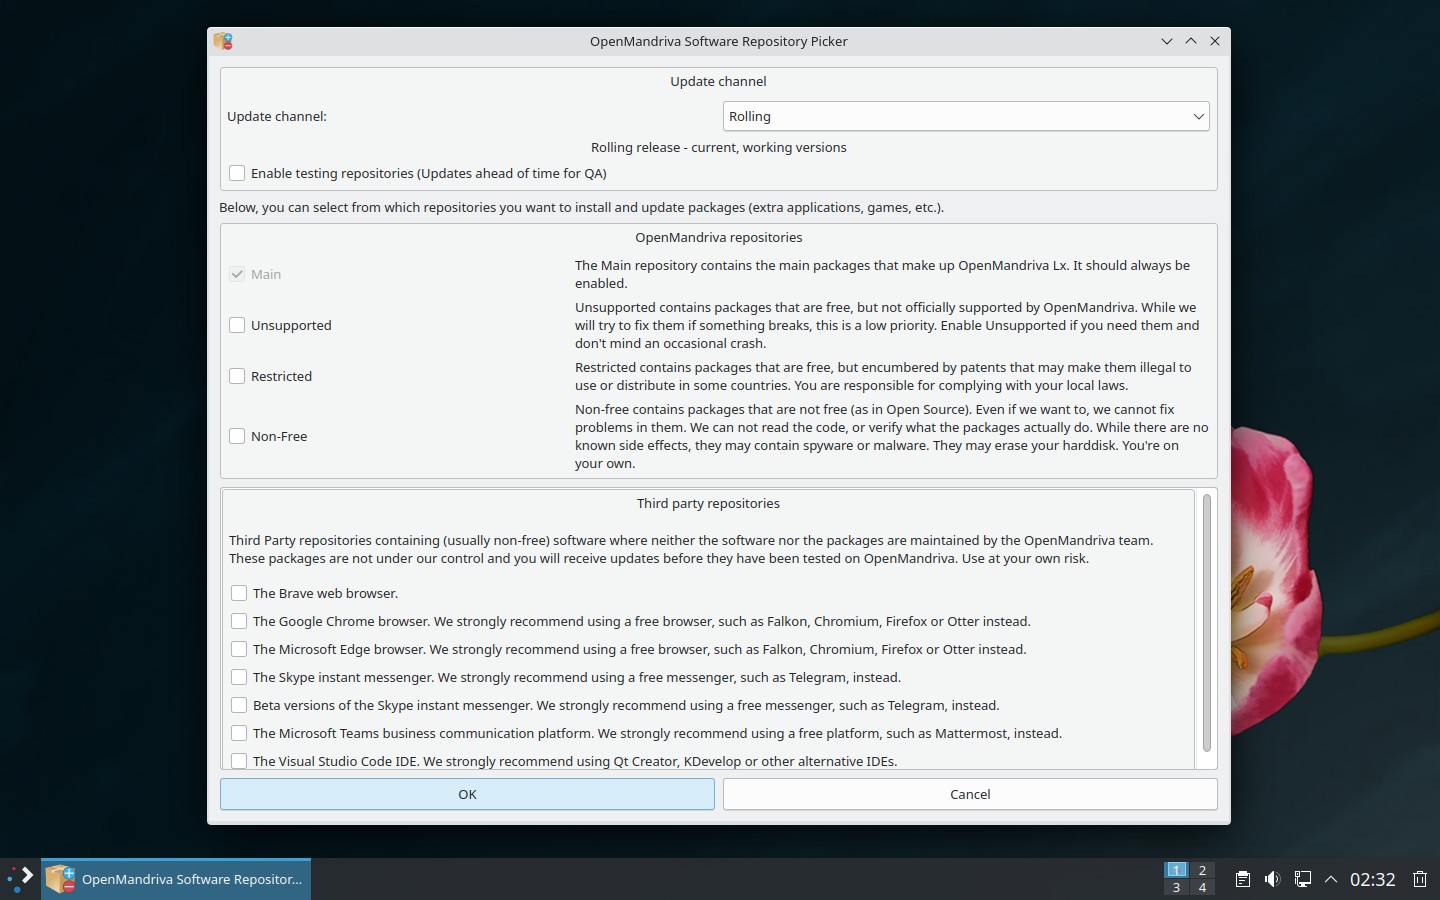Screen dimensions: 1440x900
Task: Check the Visual Studio Code IDE repository
Action: tap(239, 761)
